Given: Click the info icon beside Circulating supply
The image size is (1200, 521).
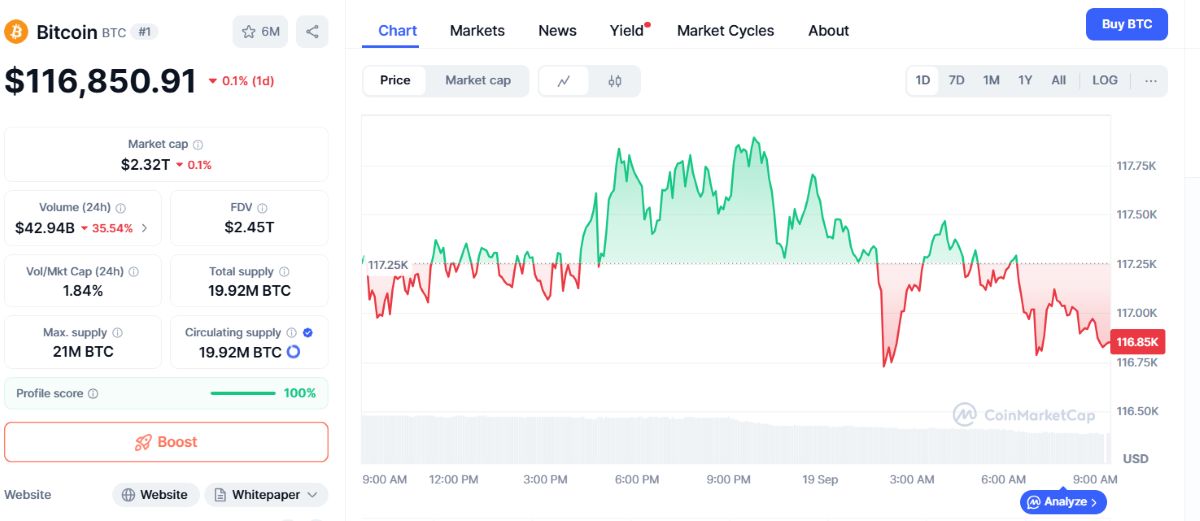Looking at the screenshot, I should pyautogui.click(x=291, y=333).
